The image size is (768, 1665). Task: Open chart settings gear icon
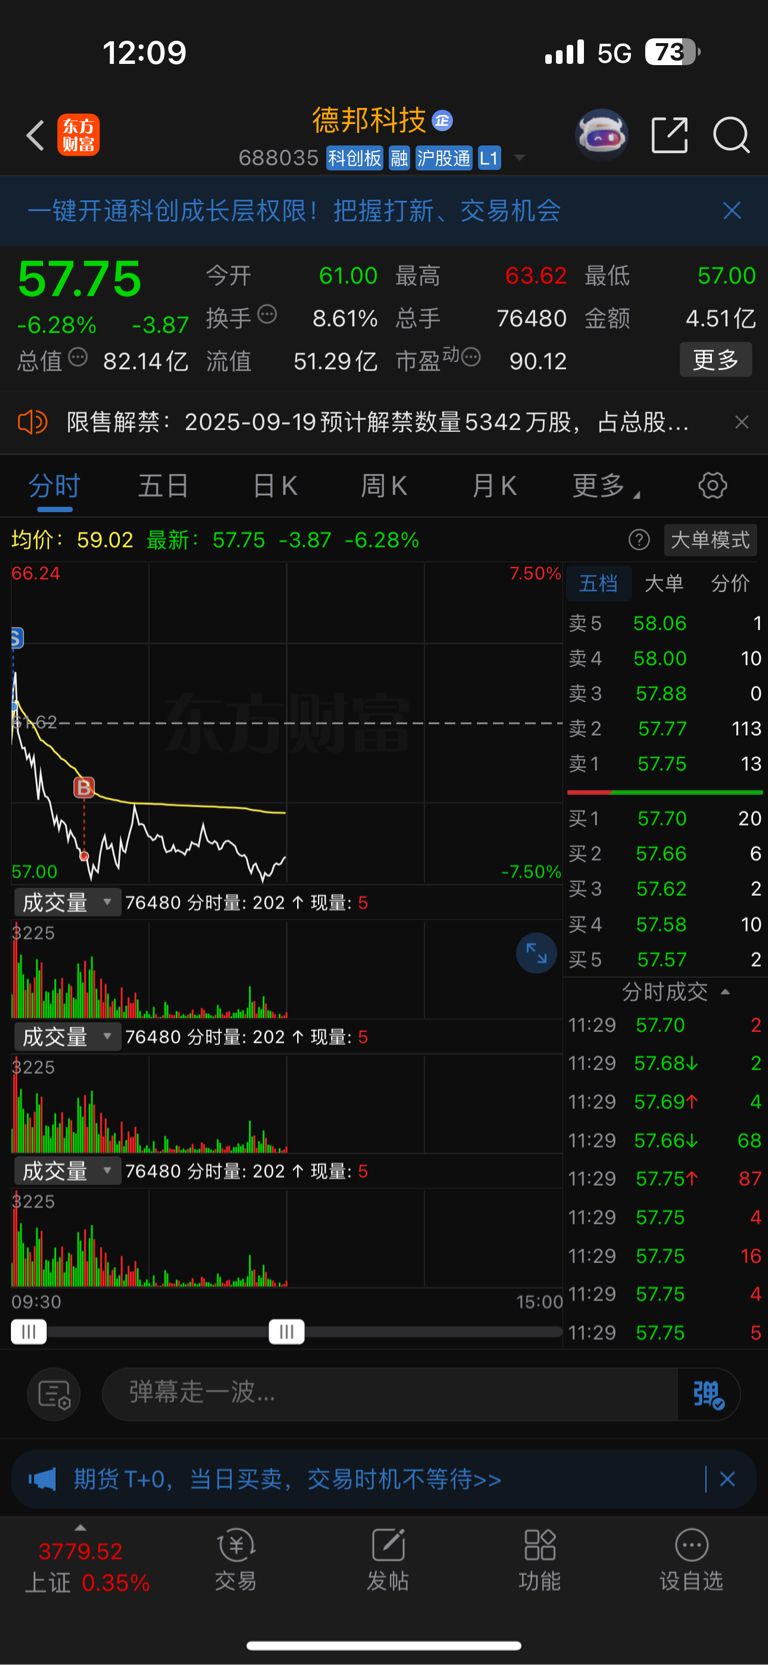(712, 486)
